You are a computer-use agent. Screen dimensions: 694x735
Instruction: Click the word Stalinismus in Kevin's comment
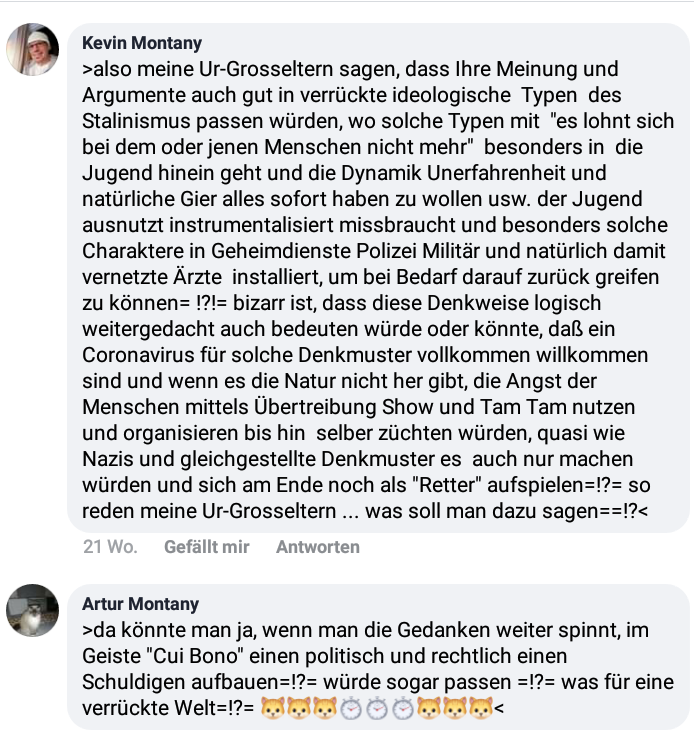[x=136, y=121]
